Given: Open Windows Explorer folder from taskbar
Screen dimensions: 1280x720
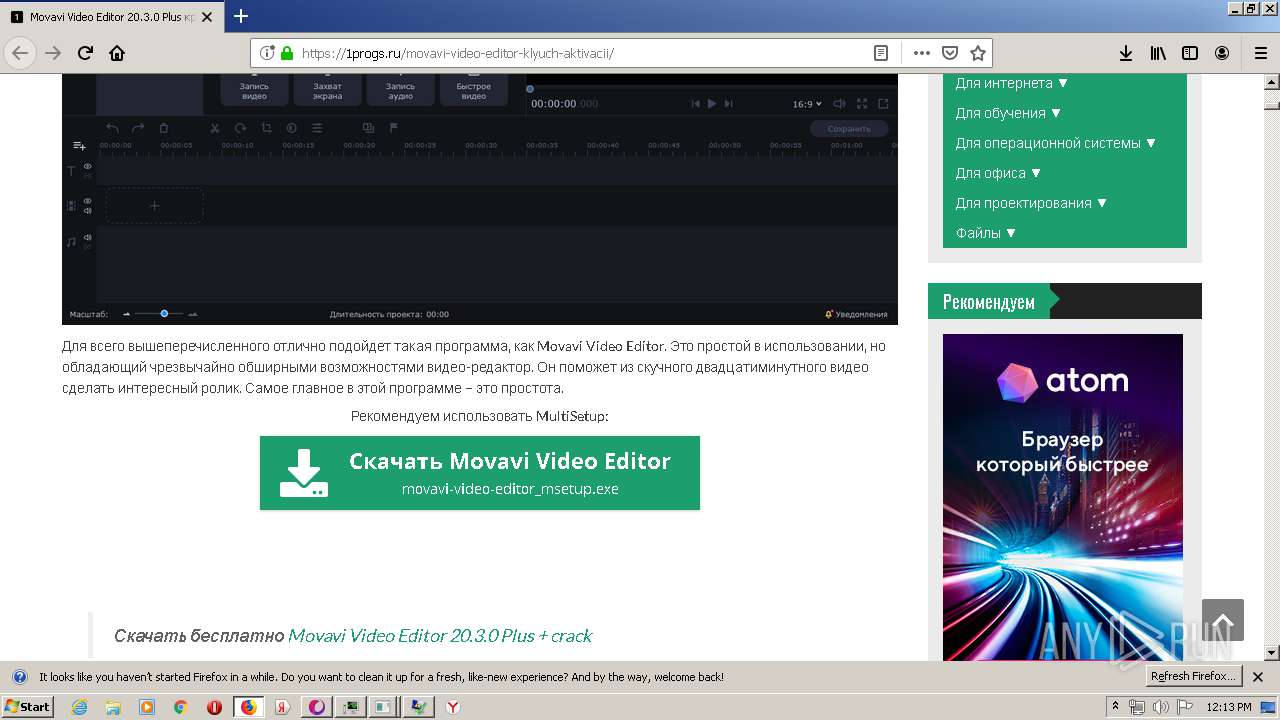Looking at the screenshot, I should 113,707.
